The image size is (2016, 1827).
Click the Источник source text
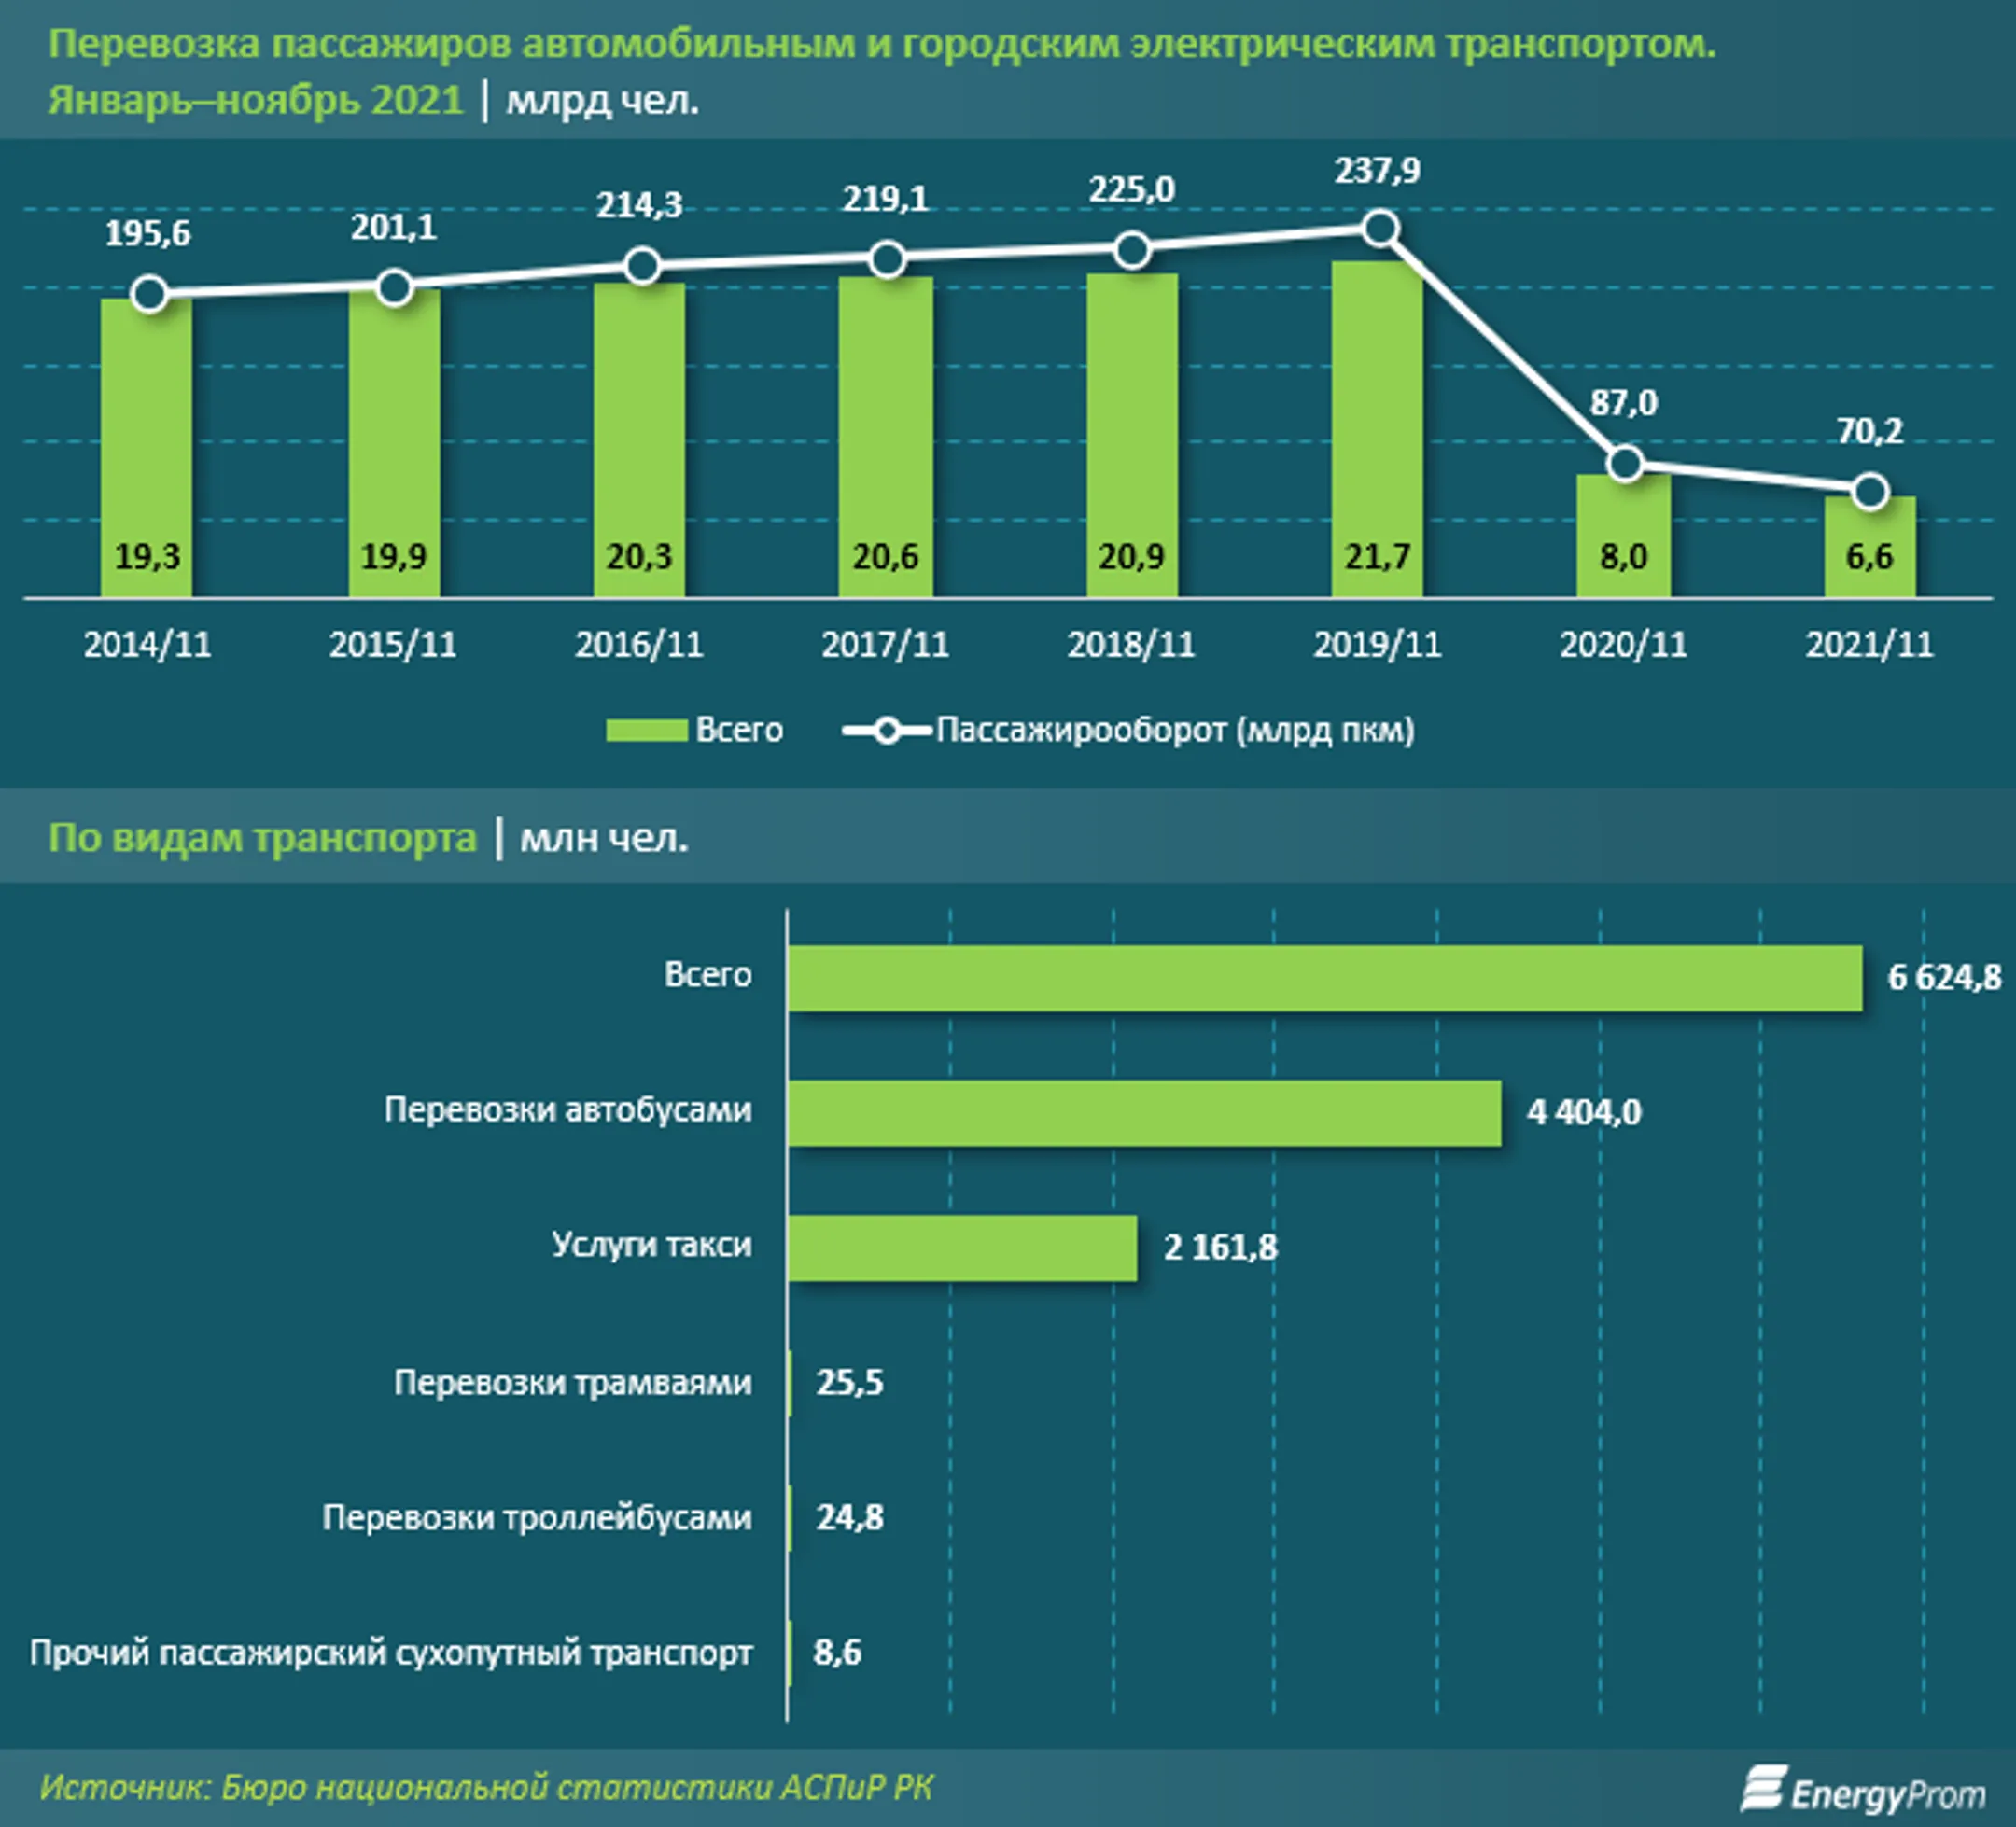(x=487, y=1787)
